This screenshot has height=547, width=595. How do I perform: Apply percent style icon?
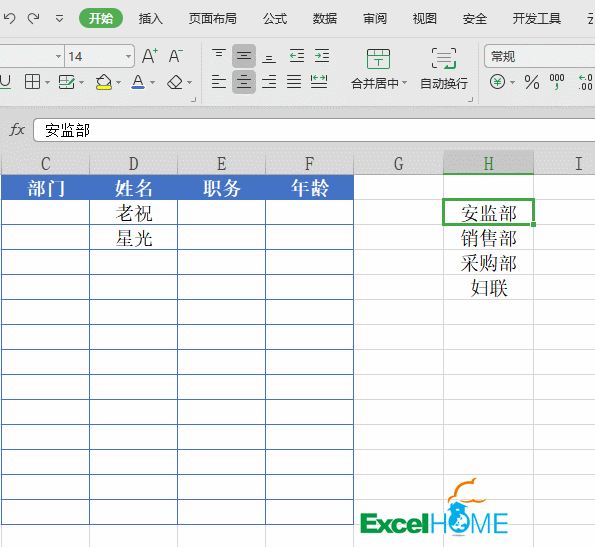[532, 82]
